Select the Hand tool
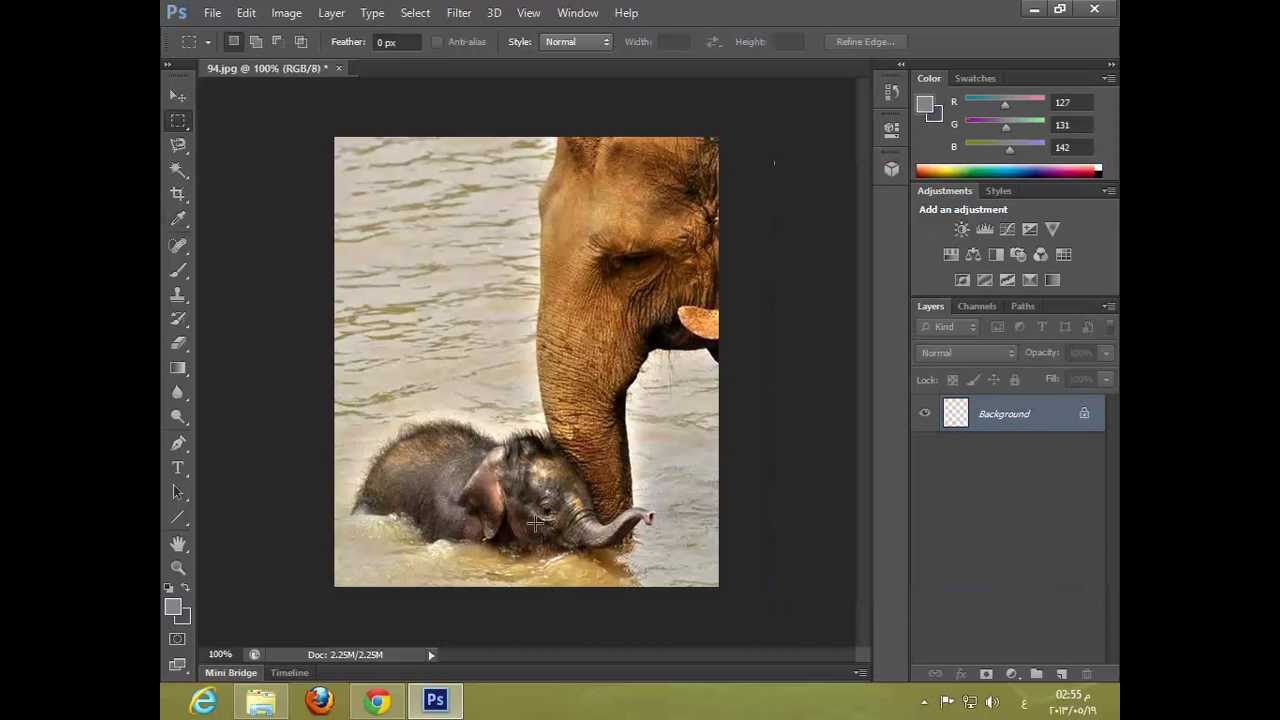The height and width of the screenshot is (720, 1280). (x=178, y=543)
